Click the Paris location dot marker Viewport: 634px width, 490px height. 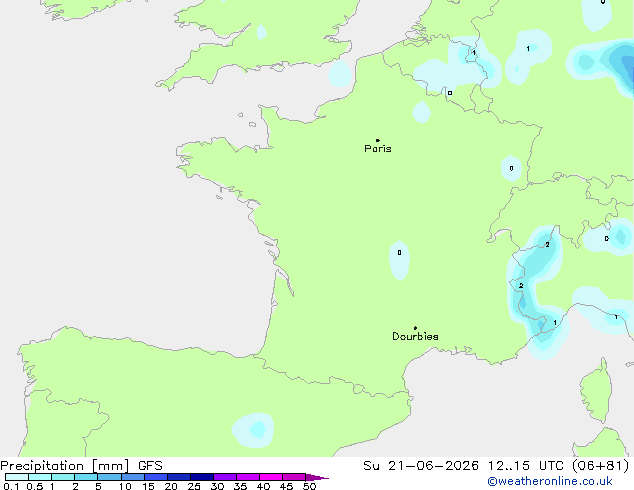coord(378,140)
